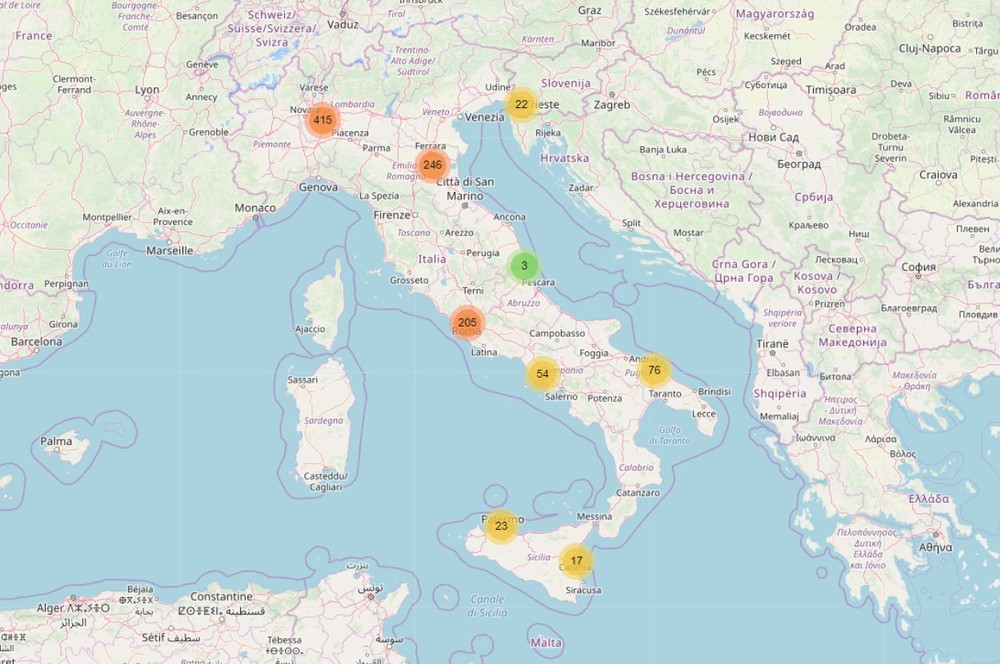Open the 23 cluster at Palermo

(x=501, y=526)
